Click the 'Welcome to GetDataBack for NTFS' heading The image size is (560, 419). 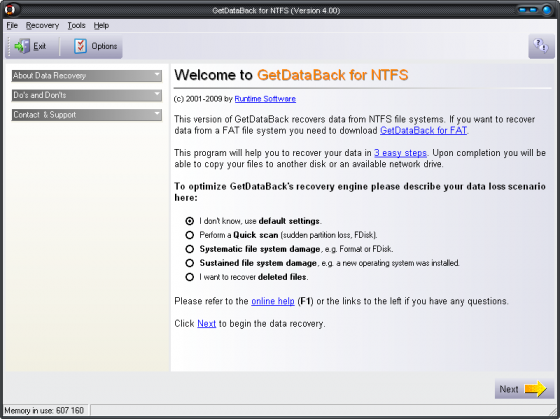coord(291,75)
